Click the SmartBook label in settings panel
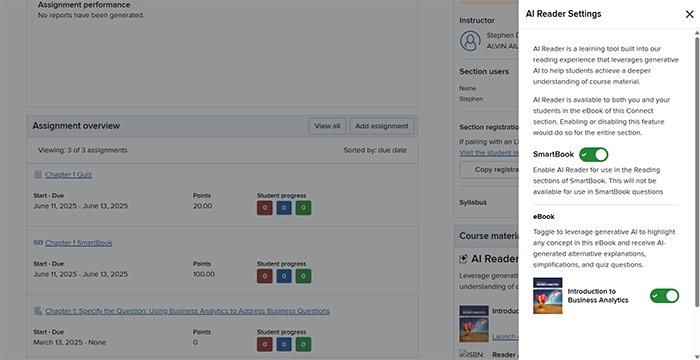This screenshot has height=360, width=700. pyautogui.click(x=553, y=155)
